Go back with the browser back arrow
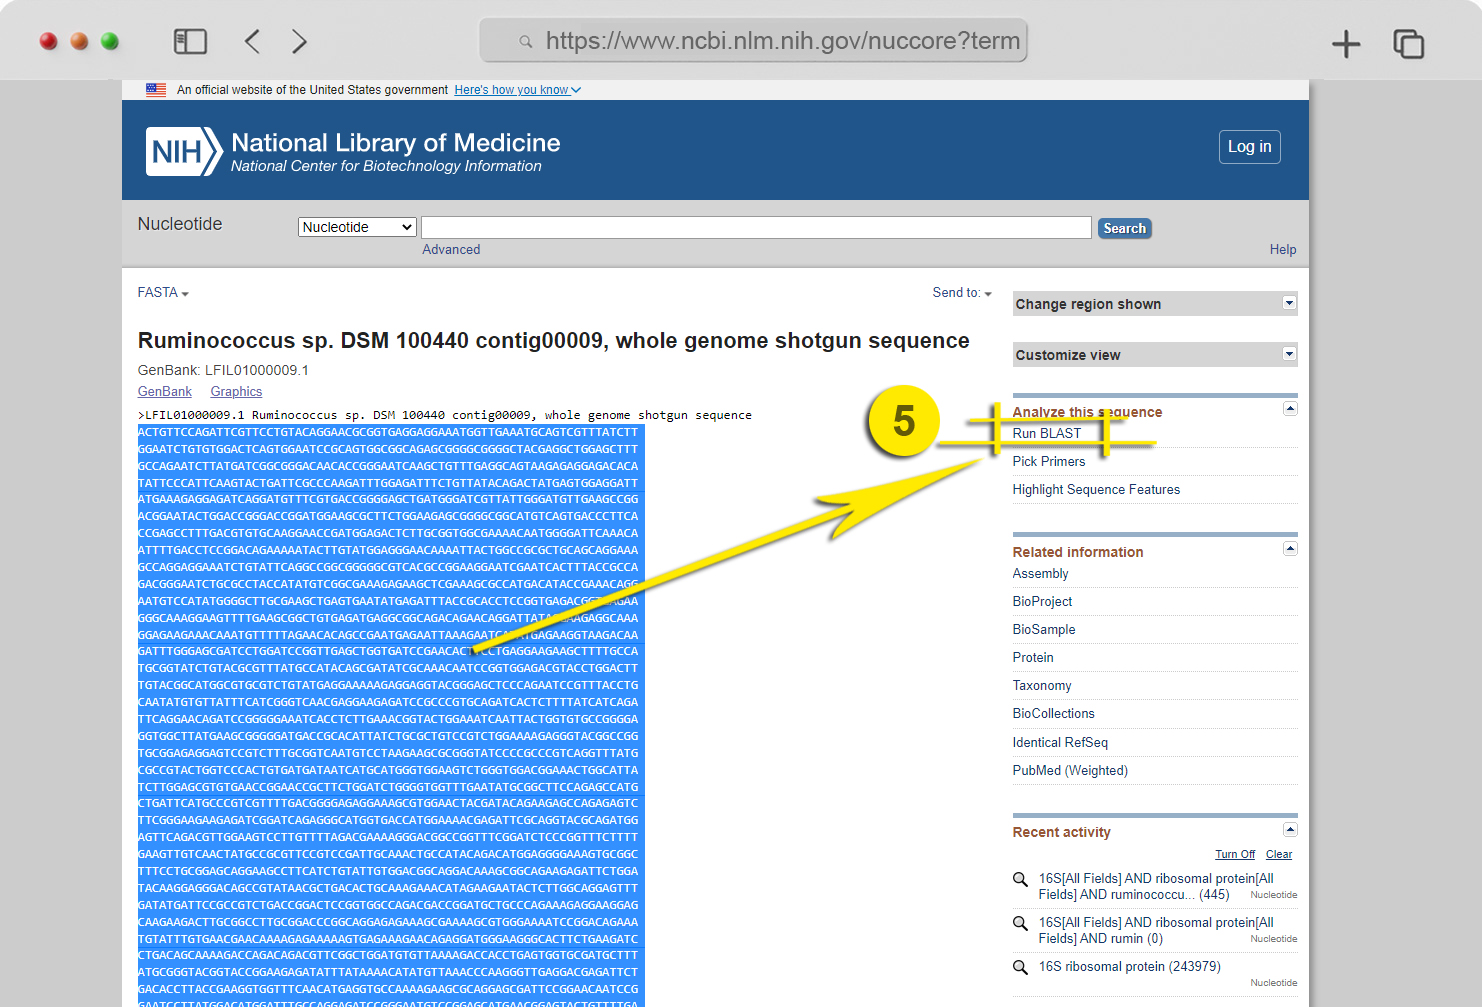The image size is (1482, 1007). (252, 41)
